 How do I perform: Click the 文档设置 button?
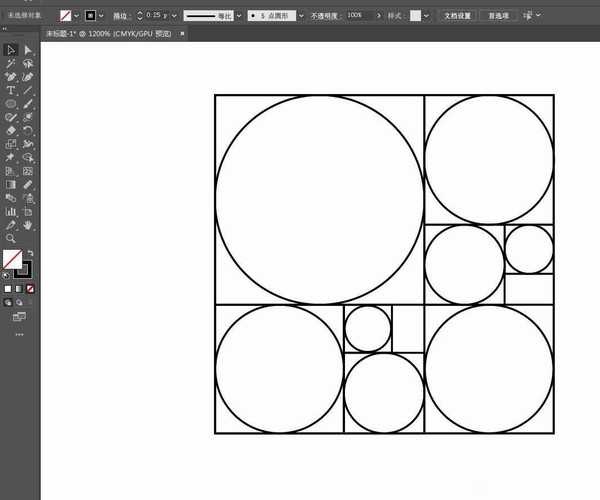(456, 17)
